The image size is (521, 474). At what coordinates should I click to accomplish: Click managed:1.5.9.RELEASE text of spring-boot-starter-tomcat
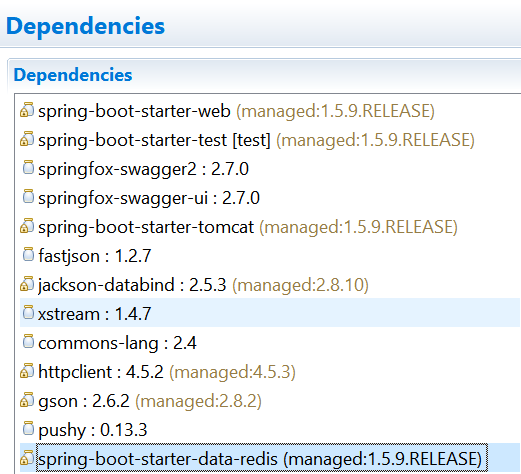[x=359, y=227]
